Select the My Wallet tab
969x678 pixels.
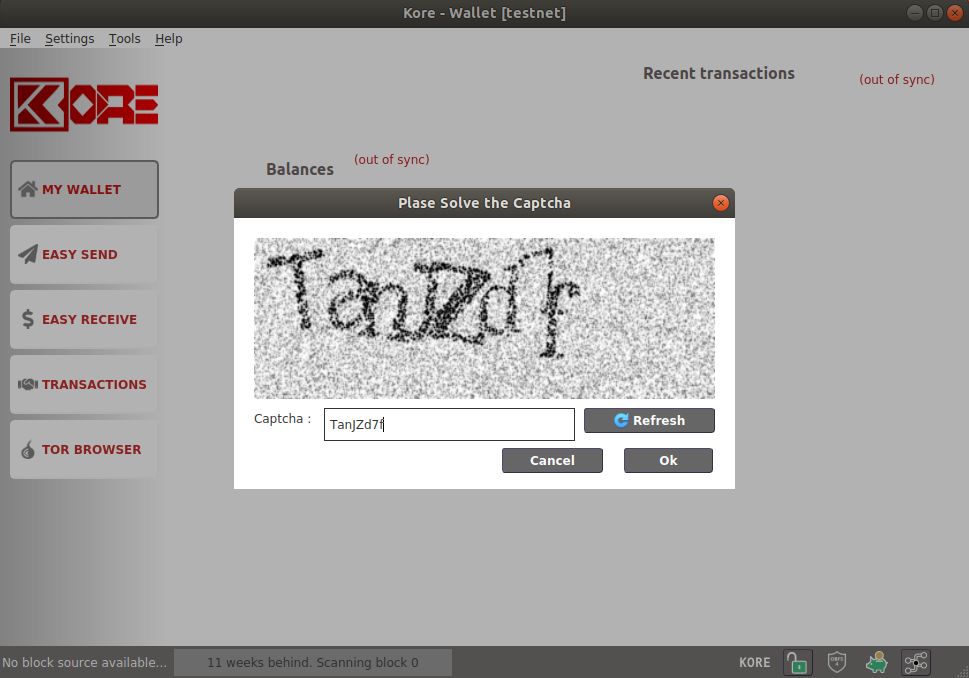click(x=84, y=189)
